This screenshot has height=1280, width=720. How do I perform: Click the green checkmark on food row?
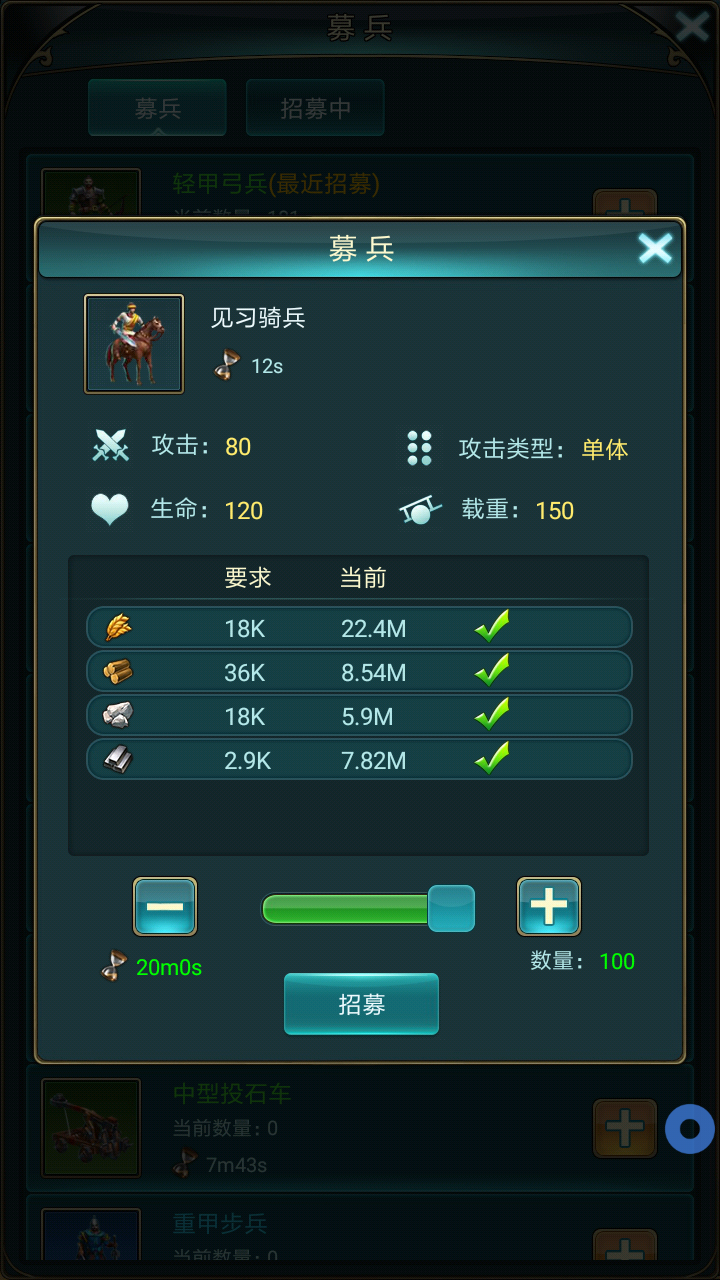point(492,627)
